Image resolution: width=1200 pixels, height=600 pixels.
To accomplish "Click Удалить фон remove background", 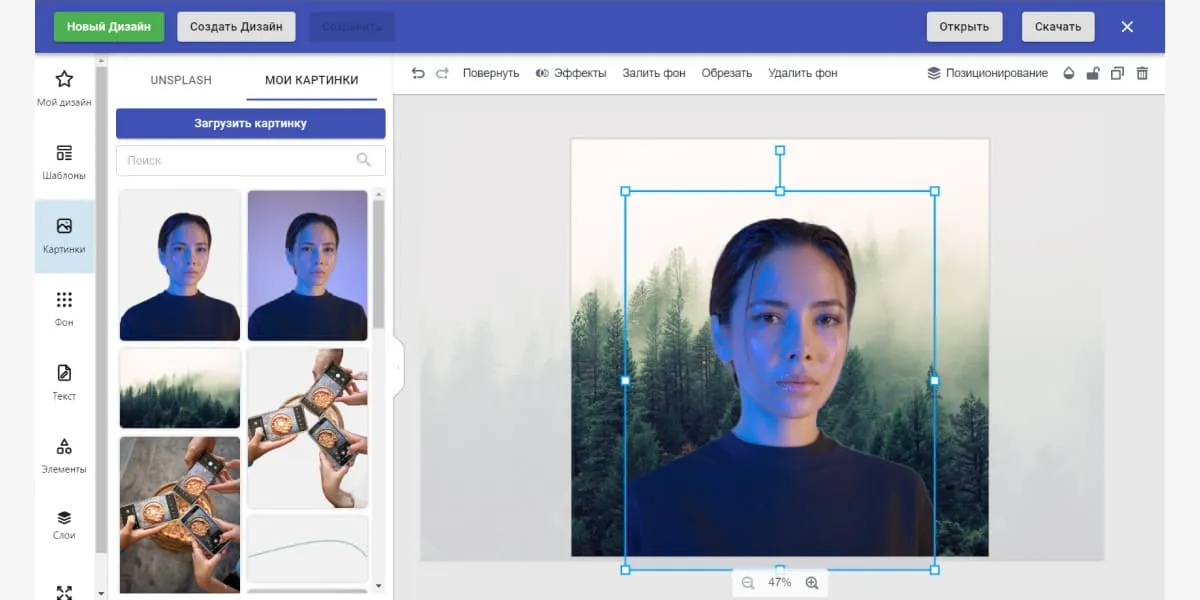I will coord(803,73).
